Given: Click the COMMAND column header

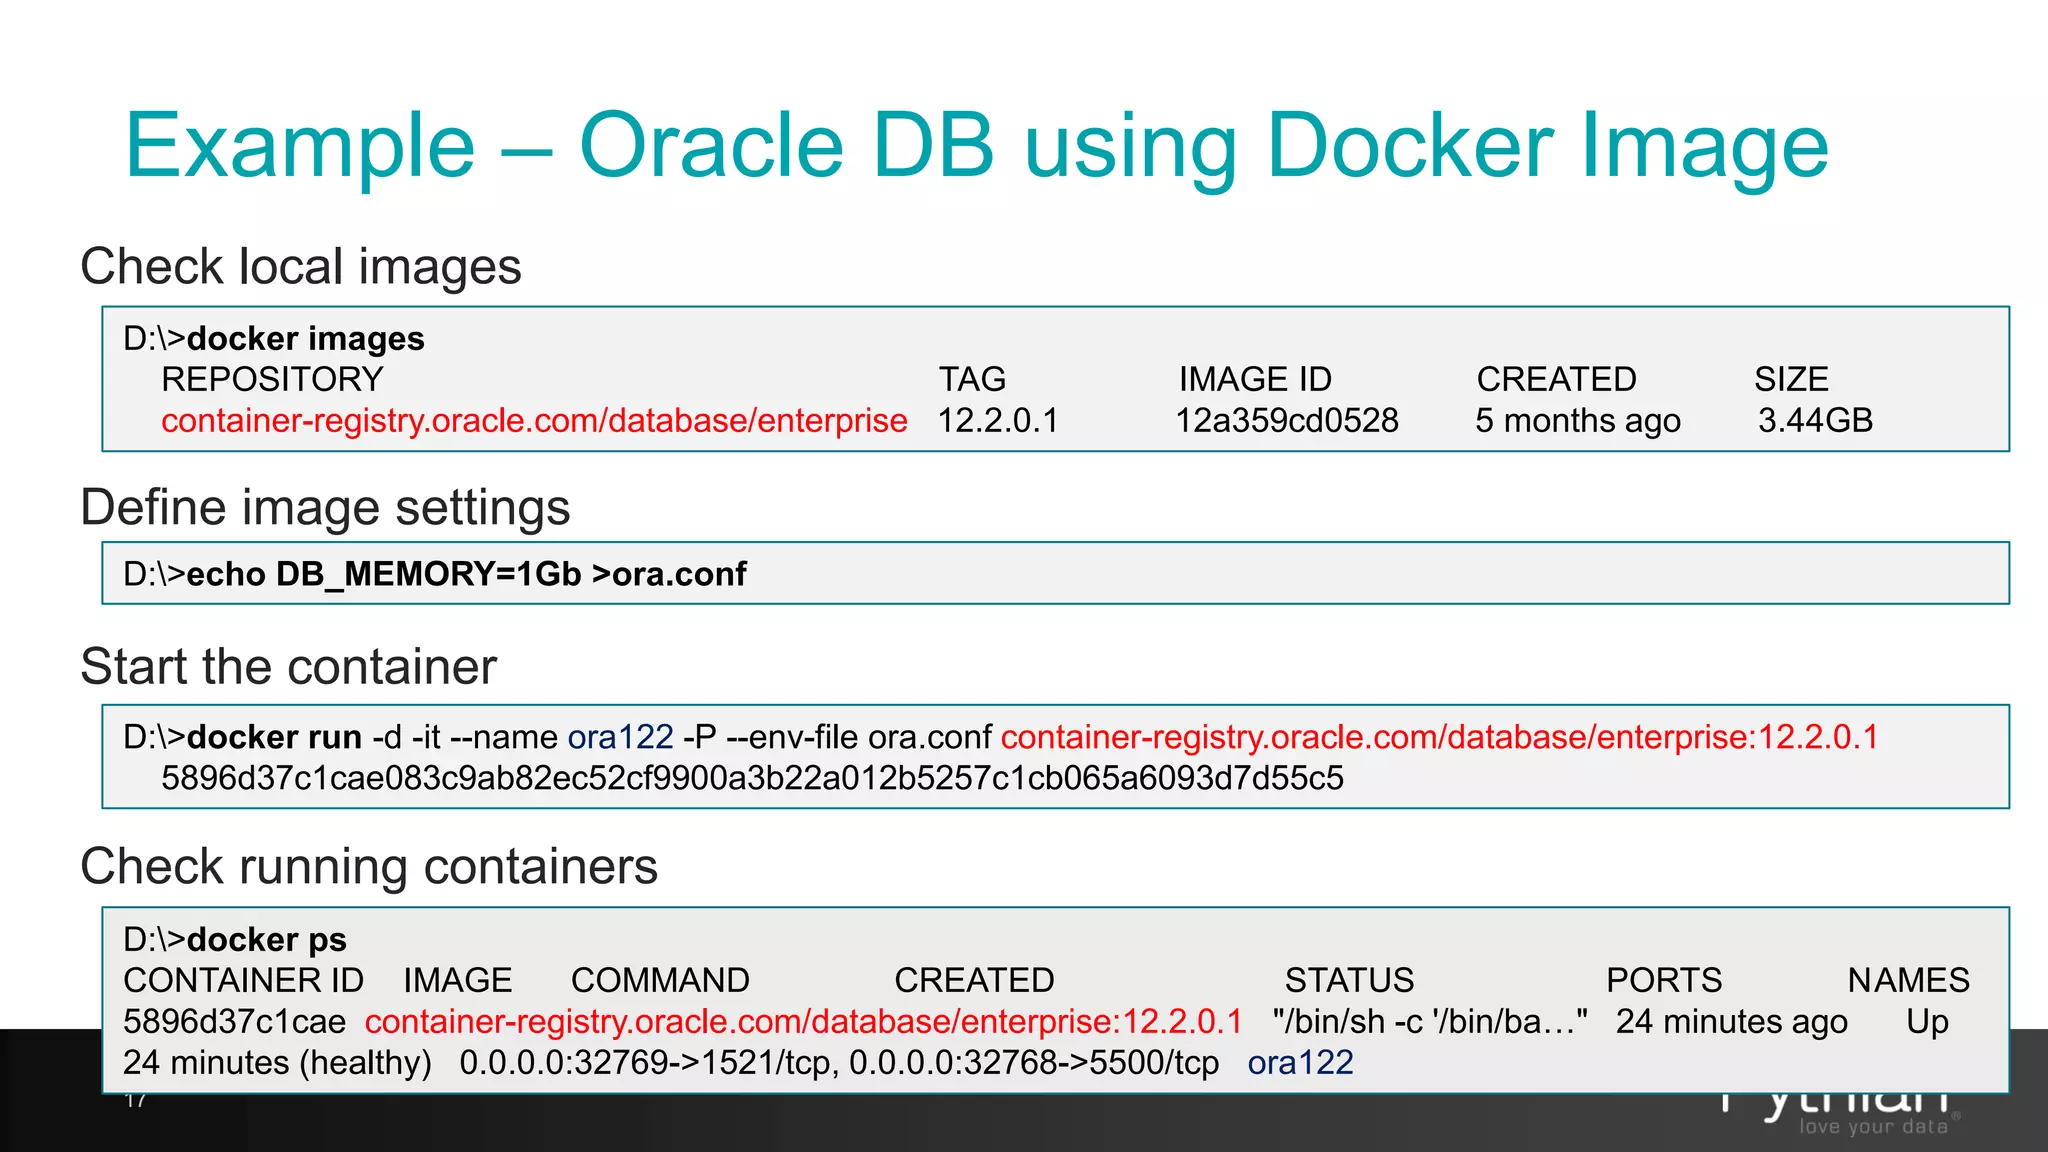Looking at the screenshot, I should tap(660, 980).
